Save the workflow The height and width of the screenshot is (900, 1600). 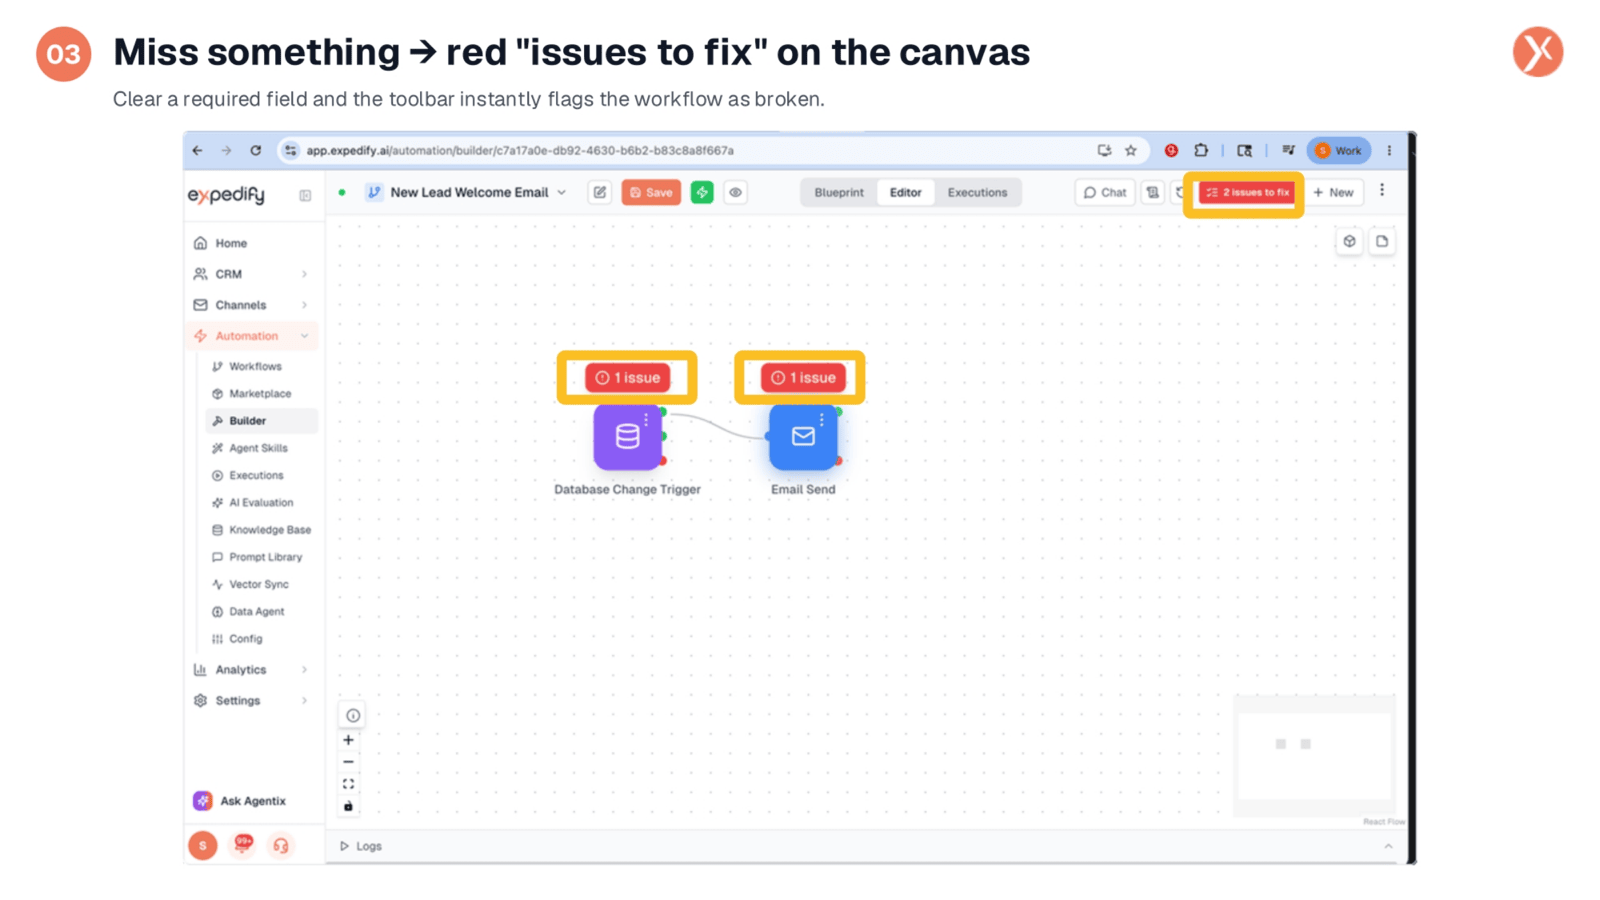pos(651,193)
